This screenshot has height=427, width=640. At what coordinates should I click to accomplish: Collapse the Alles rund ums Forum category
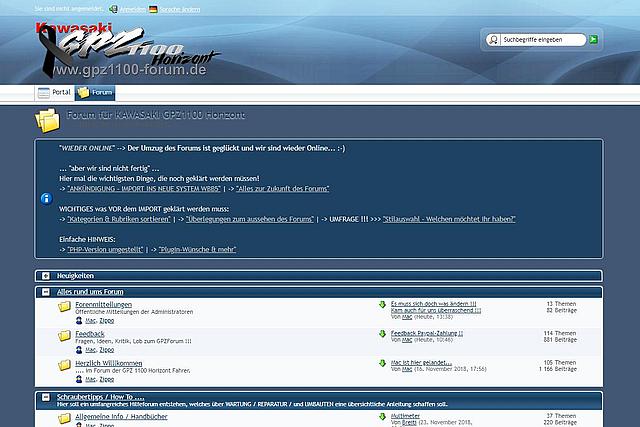[46, 292]
